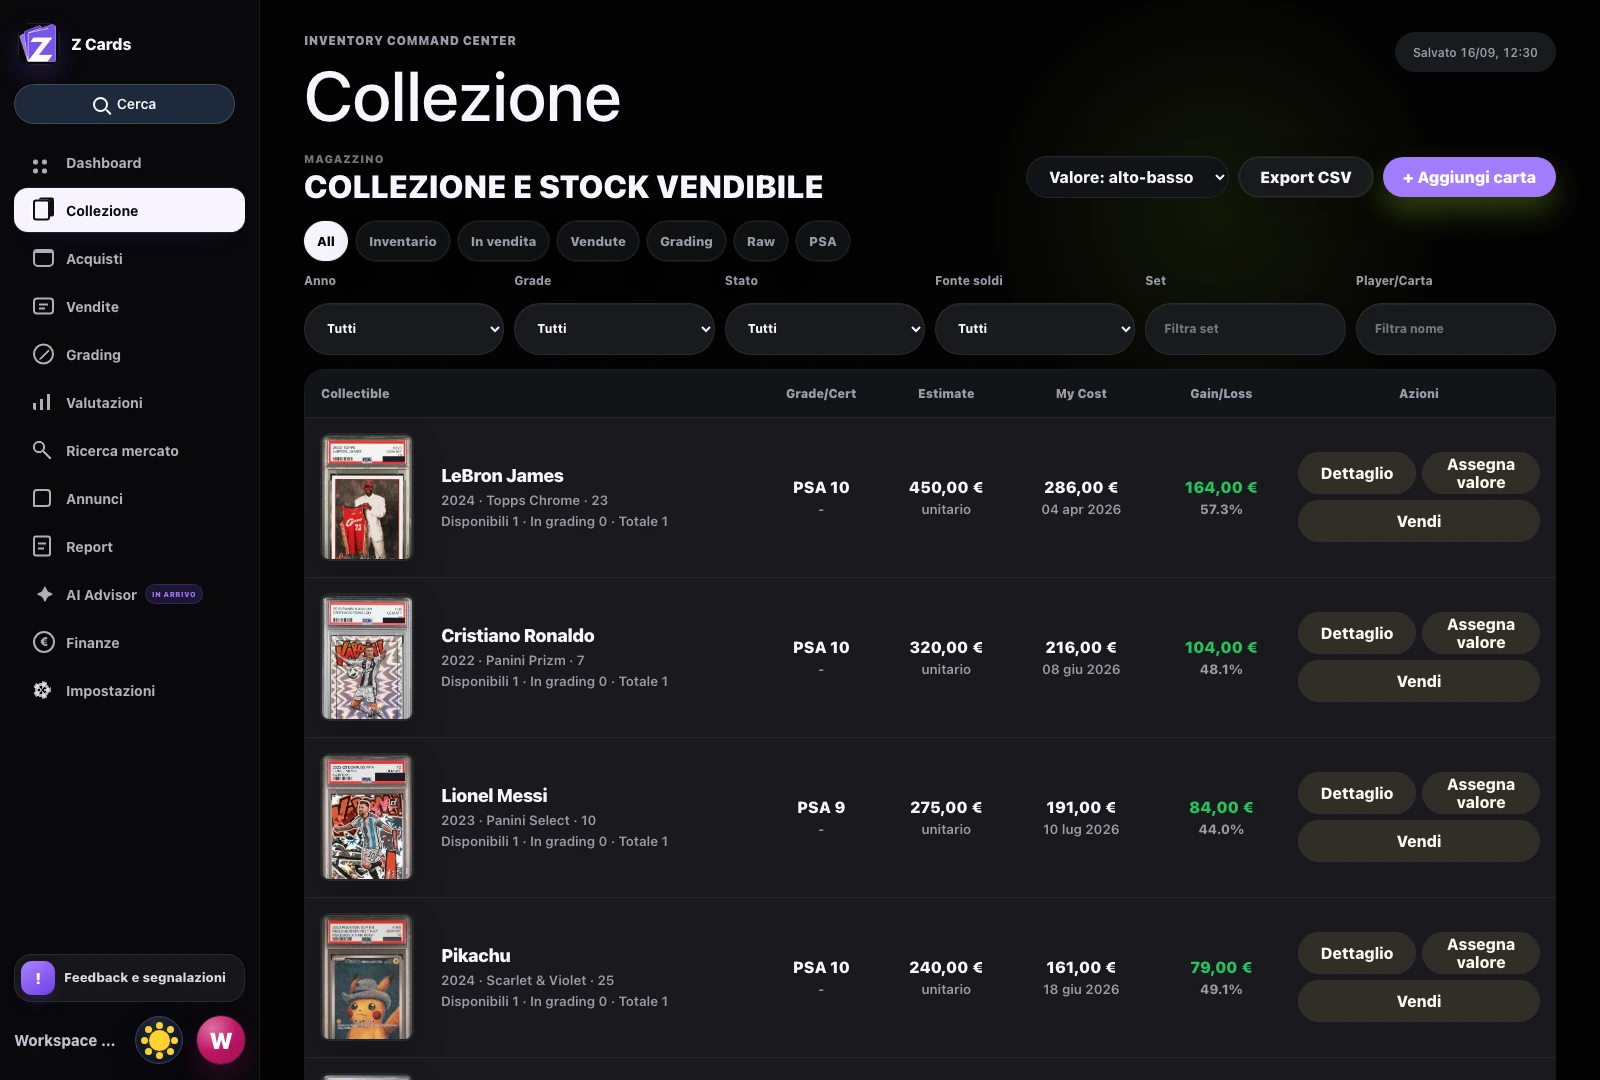The image size is (1600, 1080).
Task: Click the Impostazioni gear icon
Action: [42, 690]
